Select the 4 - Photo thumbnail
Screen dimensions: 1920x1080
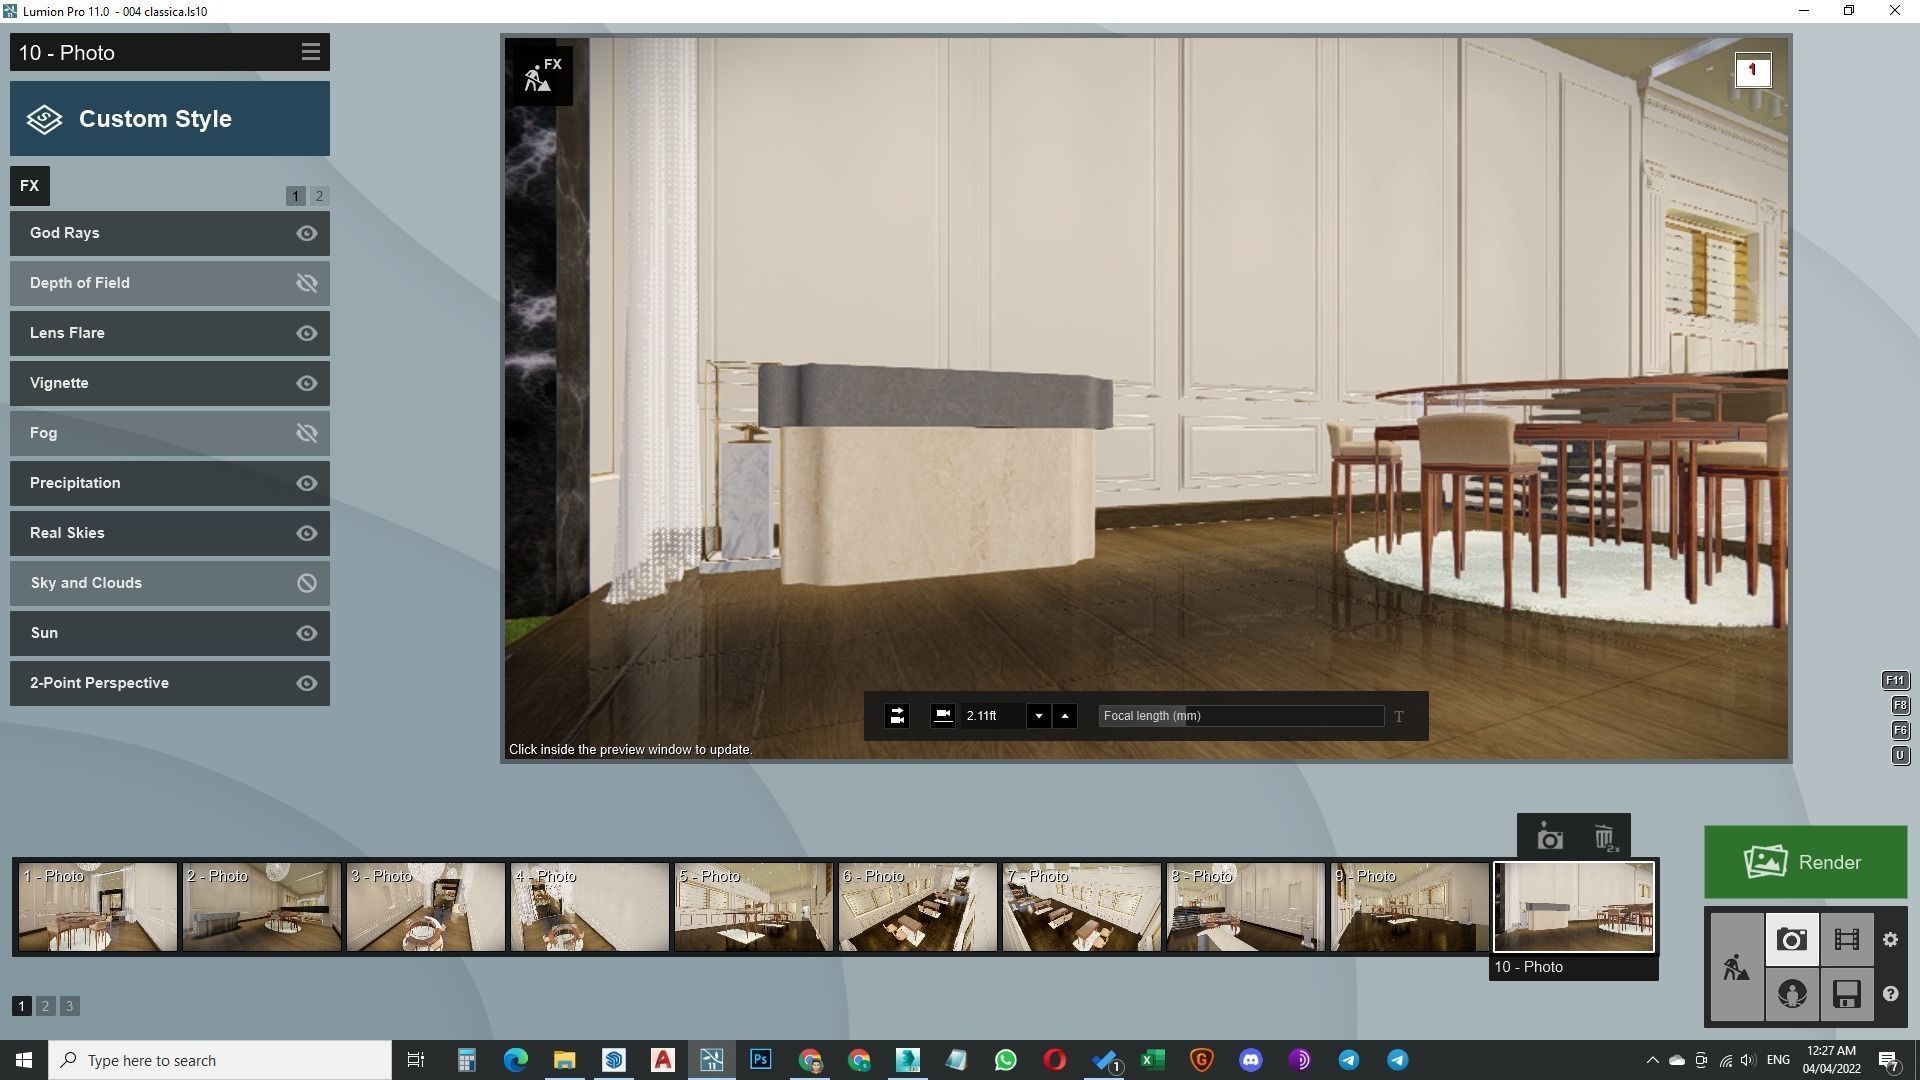589,907
